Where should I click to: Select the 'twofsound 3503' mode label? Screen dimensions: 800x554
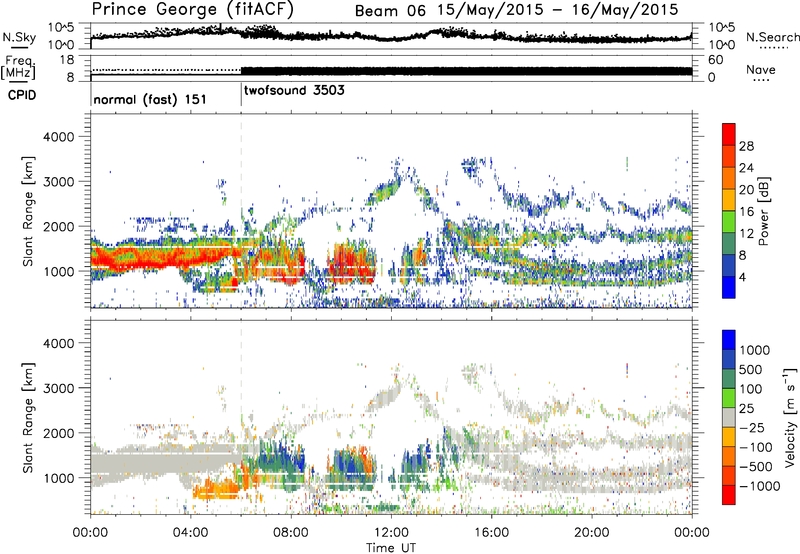(x=294, y=90)
